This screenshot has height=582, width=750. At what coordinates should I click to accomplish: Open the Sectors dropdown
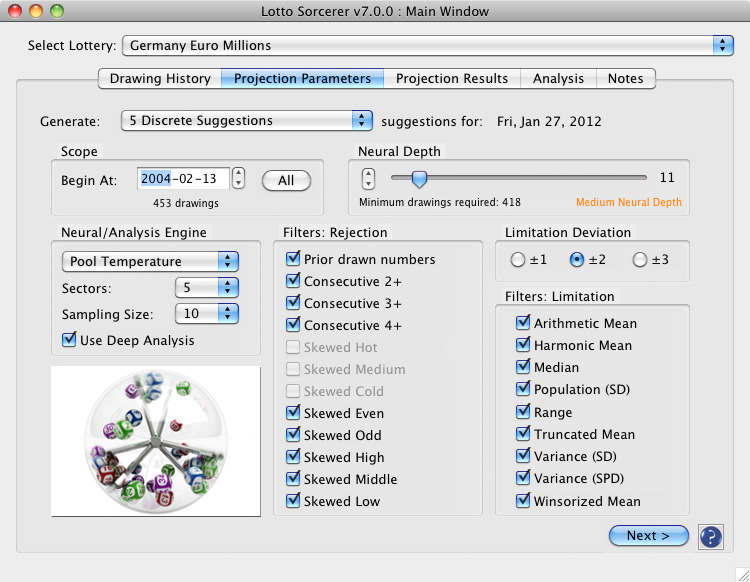pyautogui.click(x=207, y=287)
